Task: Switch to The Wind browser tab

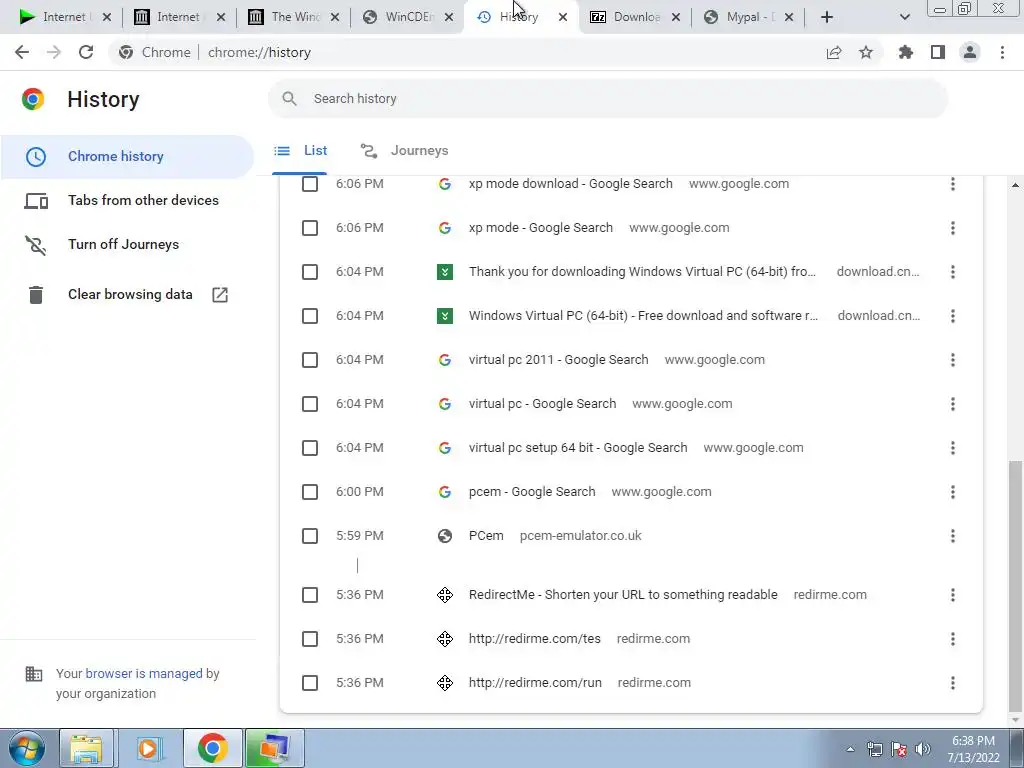Action: click(x=294, y=17)
